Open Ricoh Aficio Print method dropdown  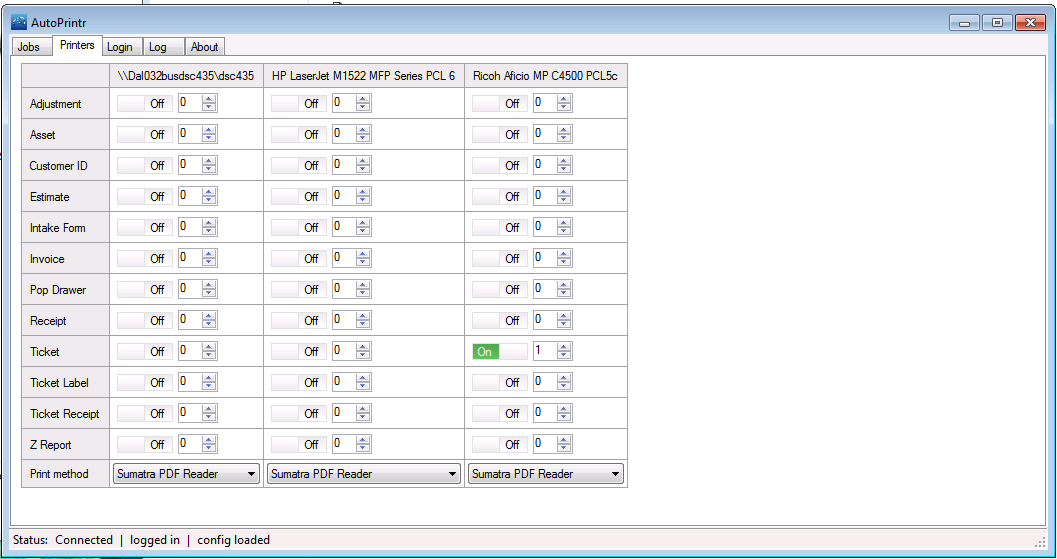(x=546, y=474)
